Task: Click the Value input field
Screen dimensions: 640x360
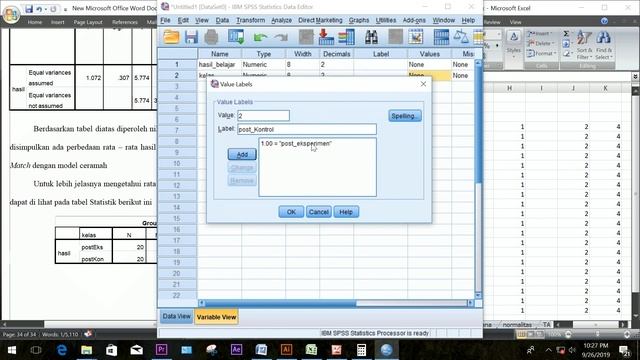Action: point(263,116)
